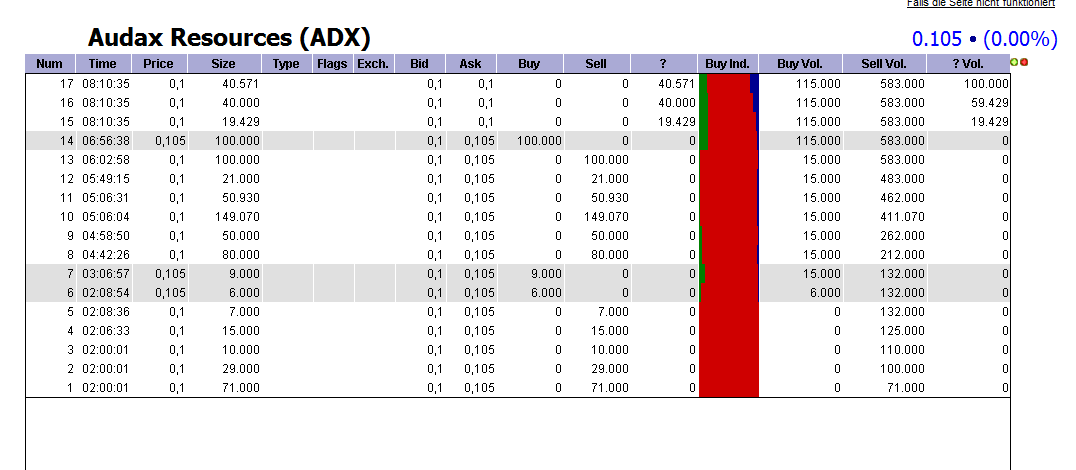The height and width of the screenshot is (470, 1076).
Task: Click Size value 71.000 in row 1
Action: coord(241,388)
